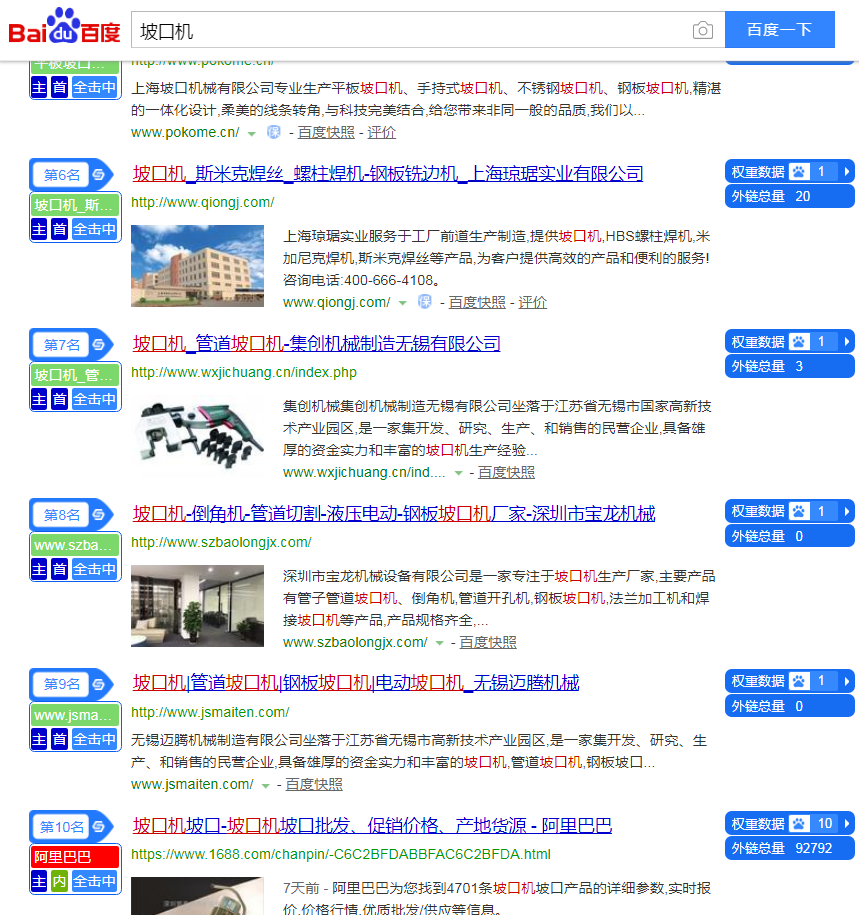Screen dimensions: 859x915
Task: Click the 全击中 badge under 第9名
Action: point(95,739)
